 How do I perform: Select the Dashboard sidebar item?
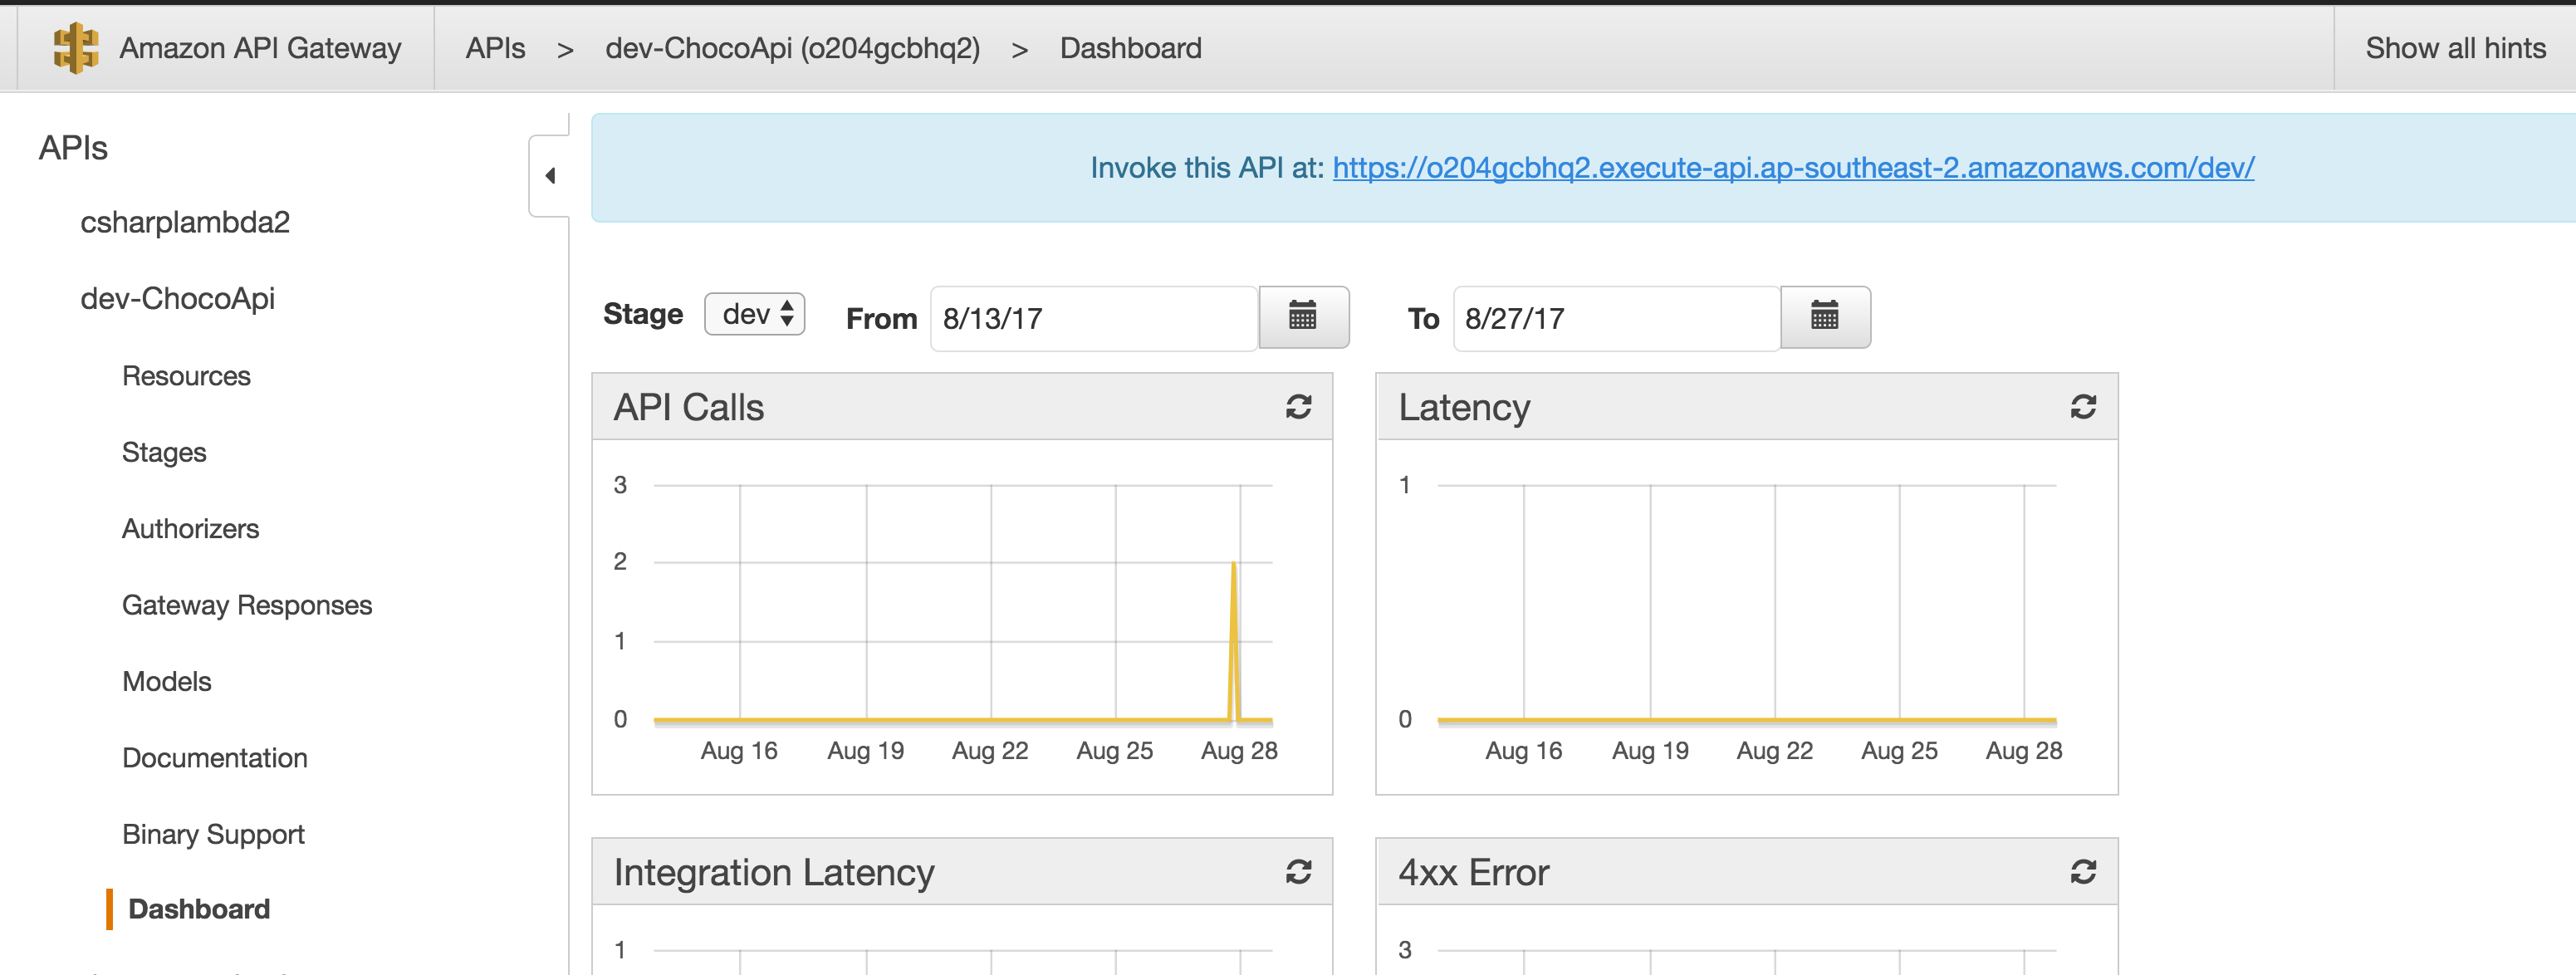pos(199,909)
